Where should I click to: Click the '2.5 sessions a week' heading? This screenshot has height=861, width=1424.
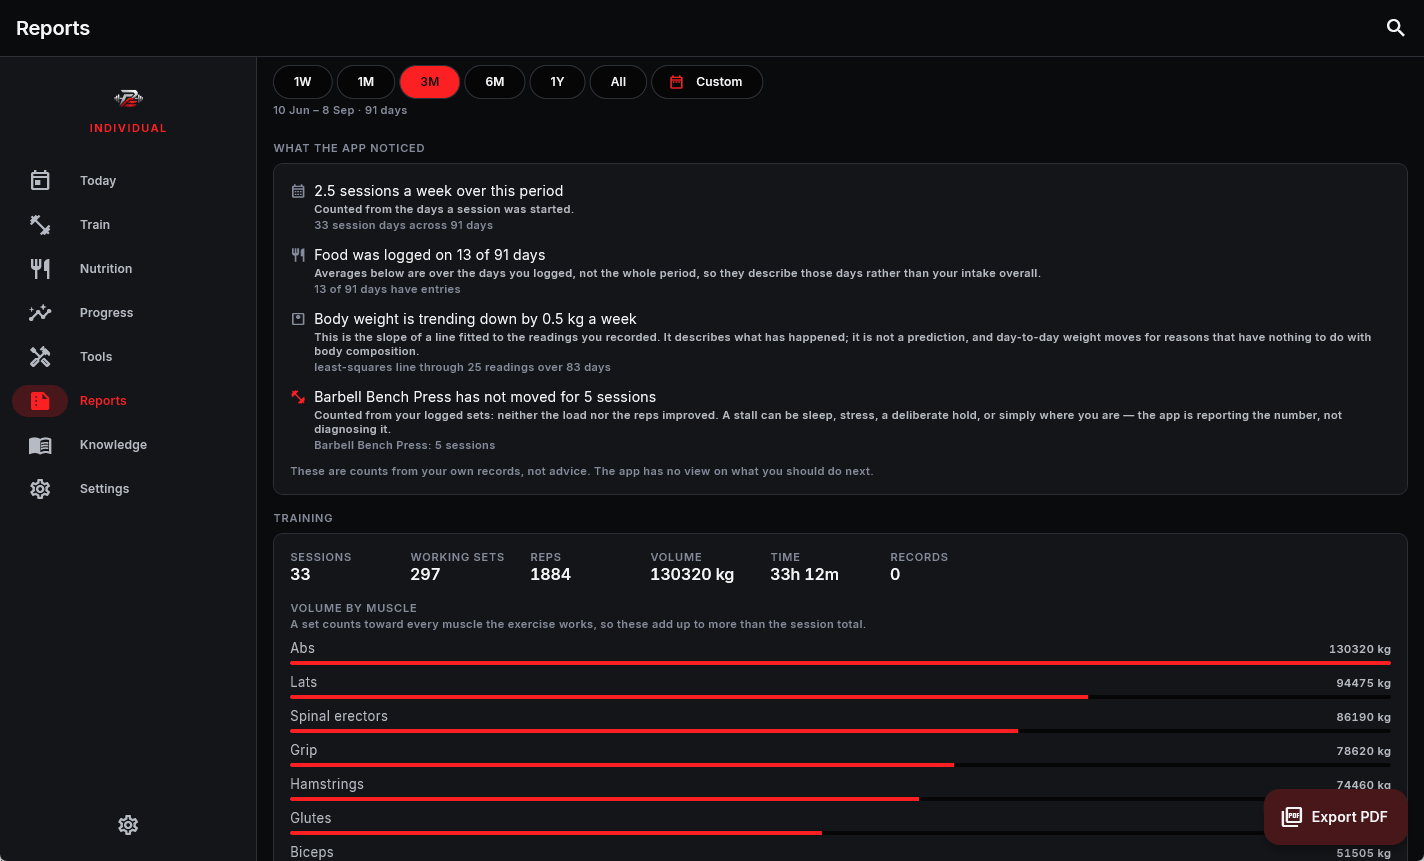click(x=439, y=191)
